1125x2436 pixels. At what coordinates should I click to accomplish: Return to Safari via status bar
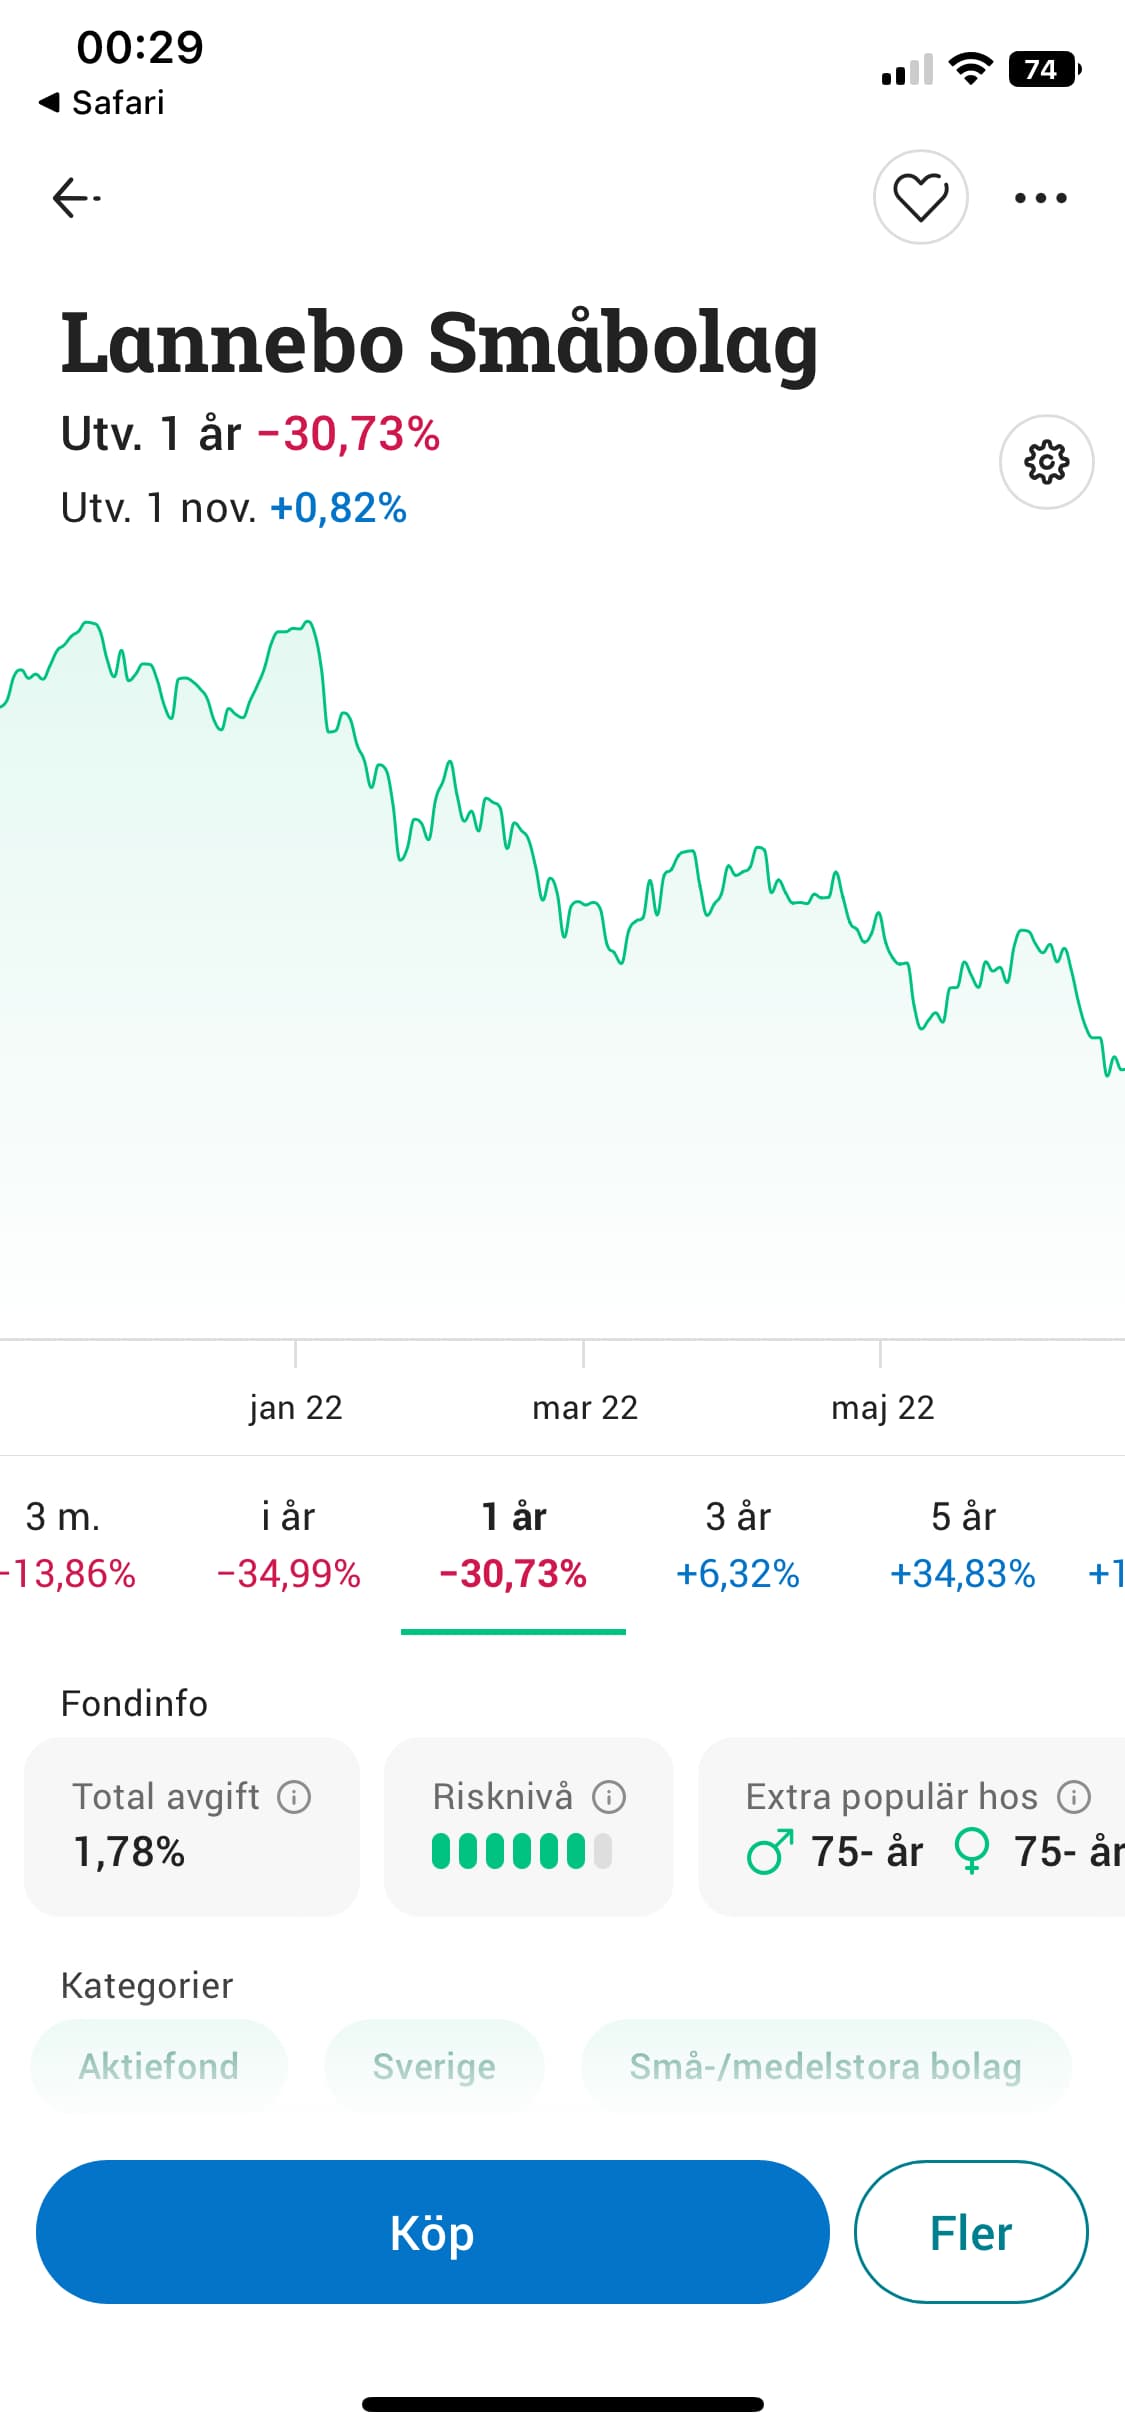tap(102, 102)
